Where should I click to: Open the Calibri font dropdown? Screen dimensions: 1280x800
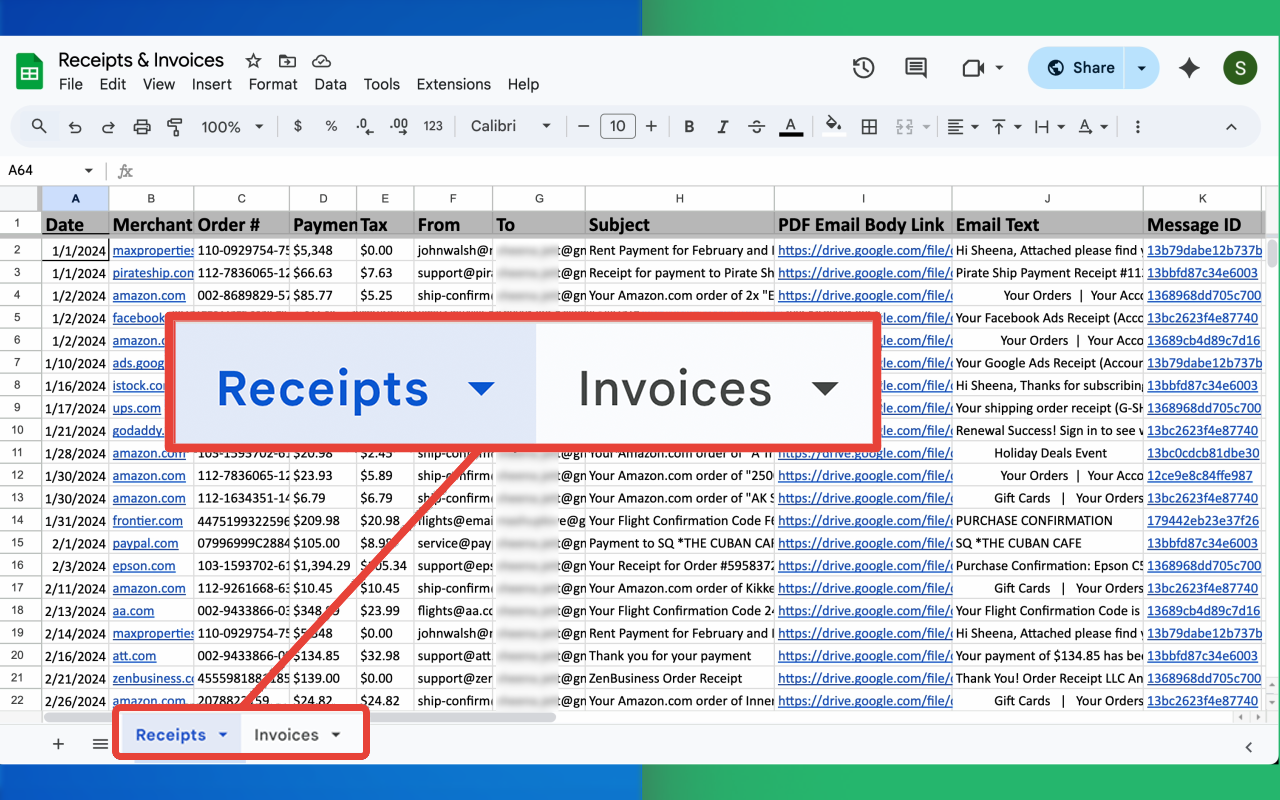pyautogui.click(x=510, y=126)
